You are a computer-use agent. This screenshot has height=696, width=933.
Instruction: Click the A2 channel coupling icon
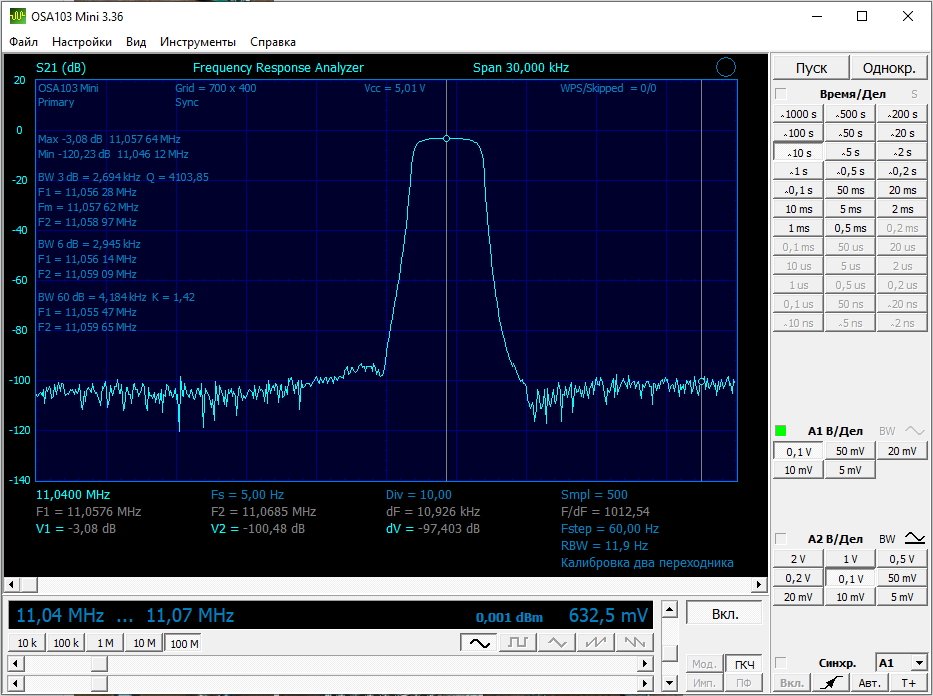coord(915,538)
